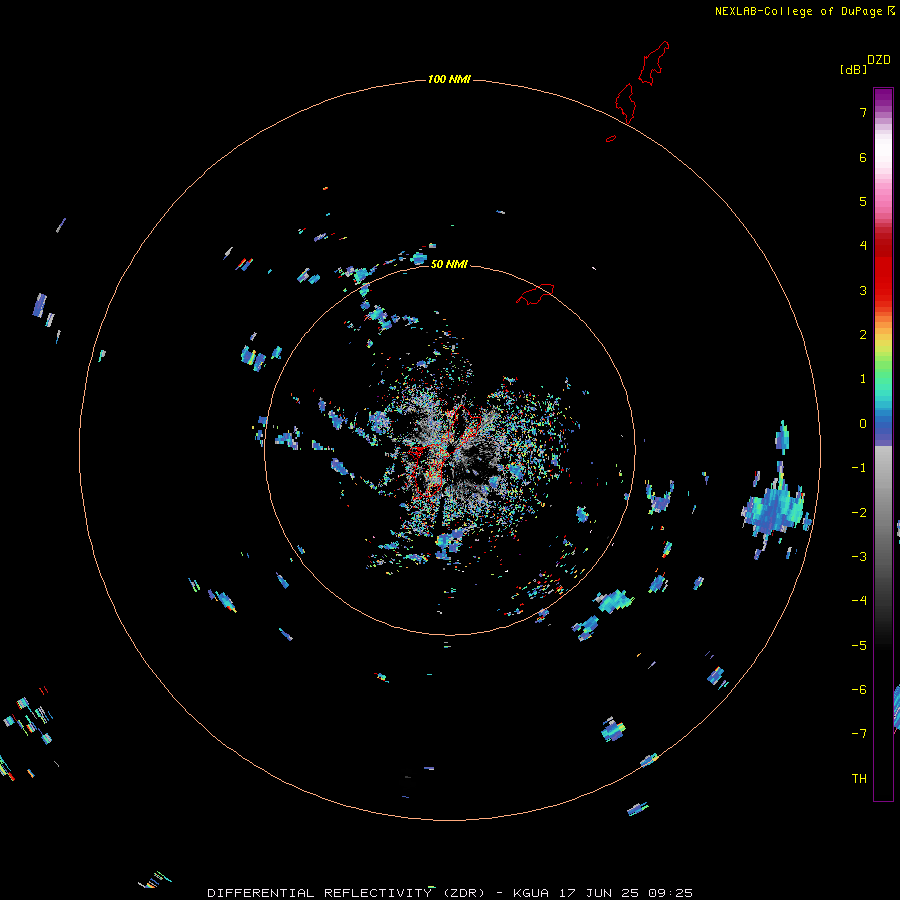Click the 2 dB label on the color scale
This screenshot has height=900, width=900.
coord(863,335)
